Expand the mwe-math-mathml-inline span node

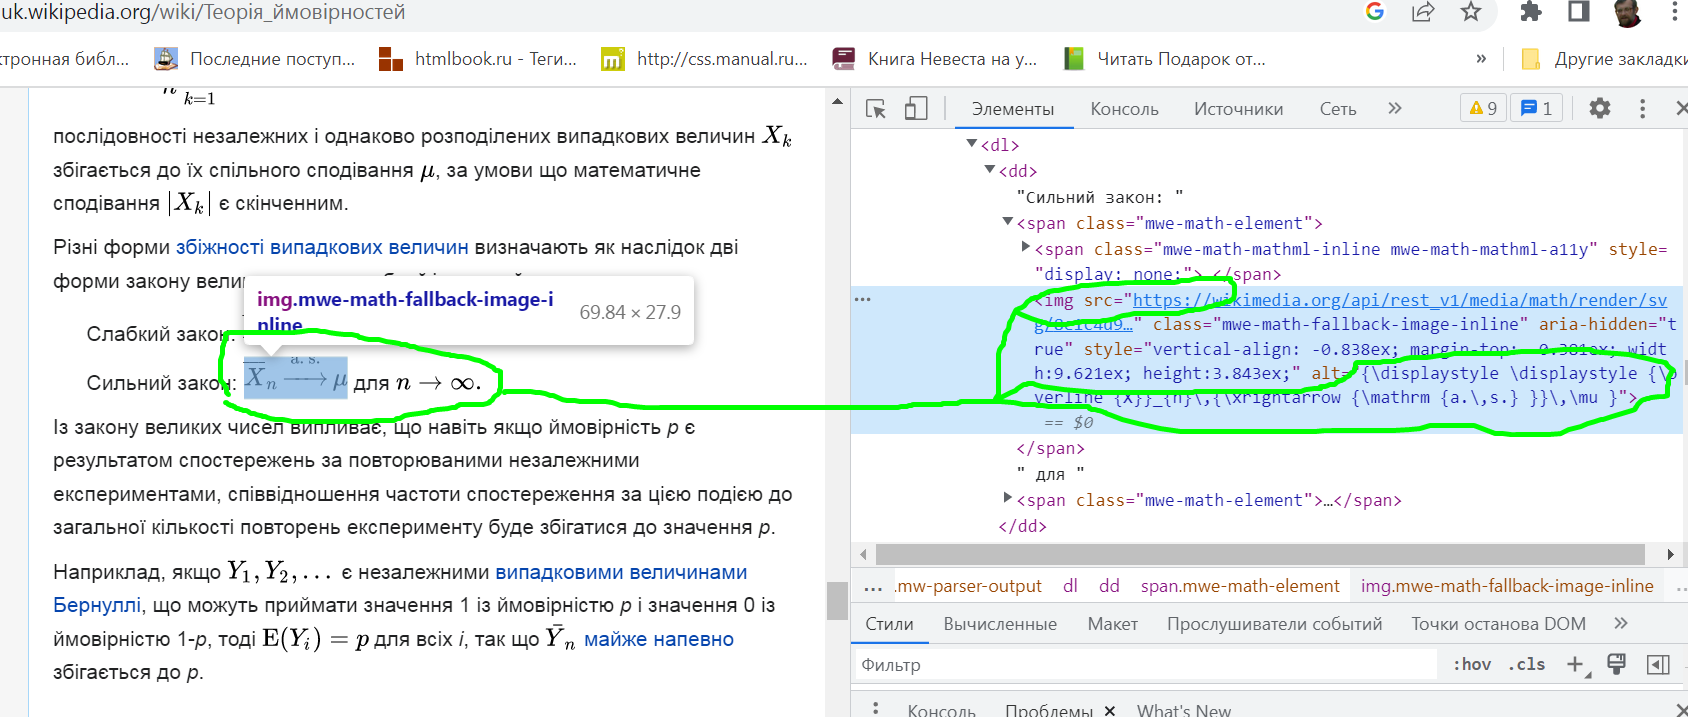pyautogui.click(x=1025, y=248)
